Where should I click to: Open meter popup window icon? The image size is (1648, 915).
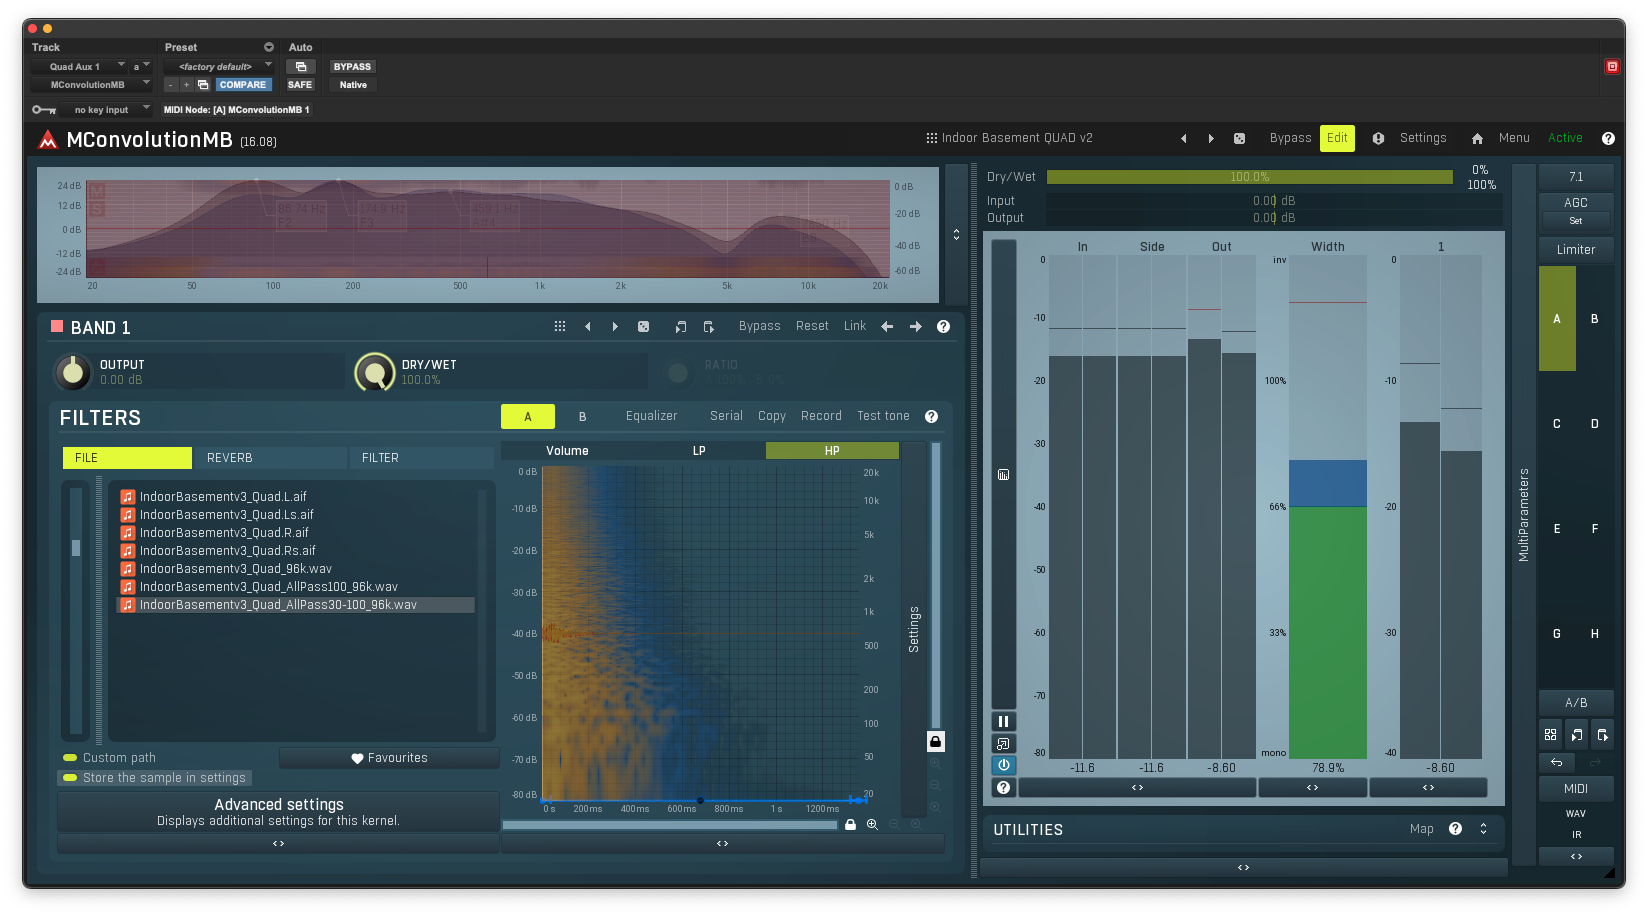(1003, 744)
